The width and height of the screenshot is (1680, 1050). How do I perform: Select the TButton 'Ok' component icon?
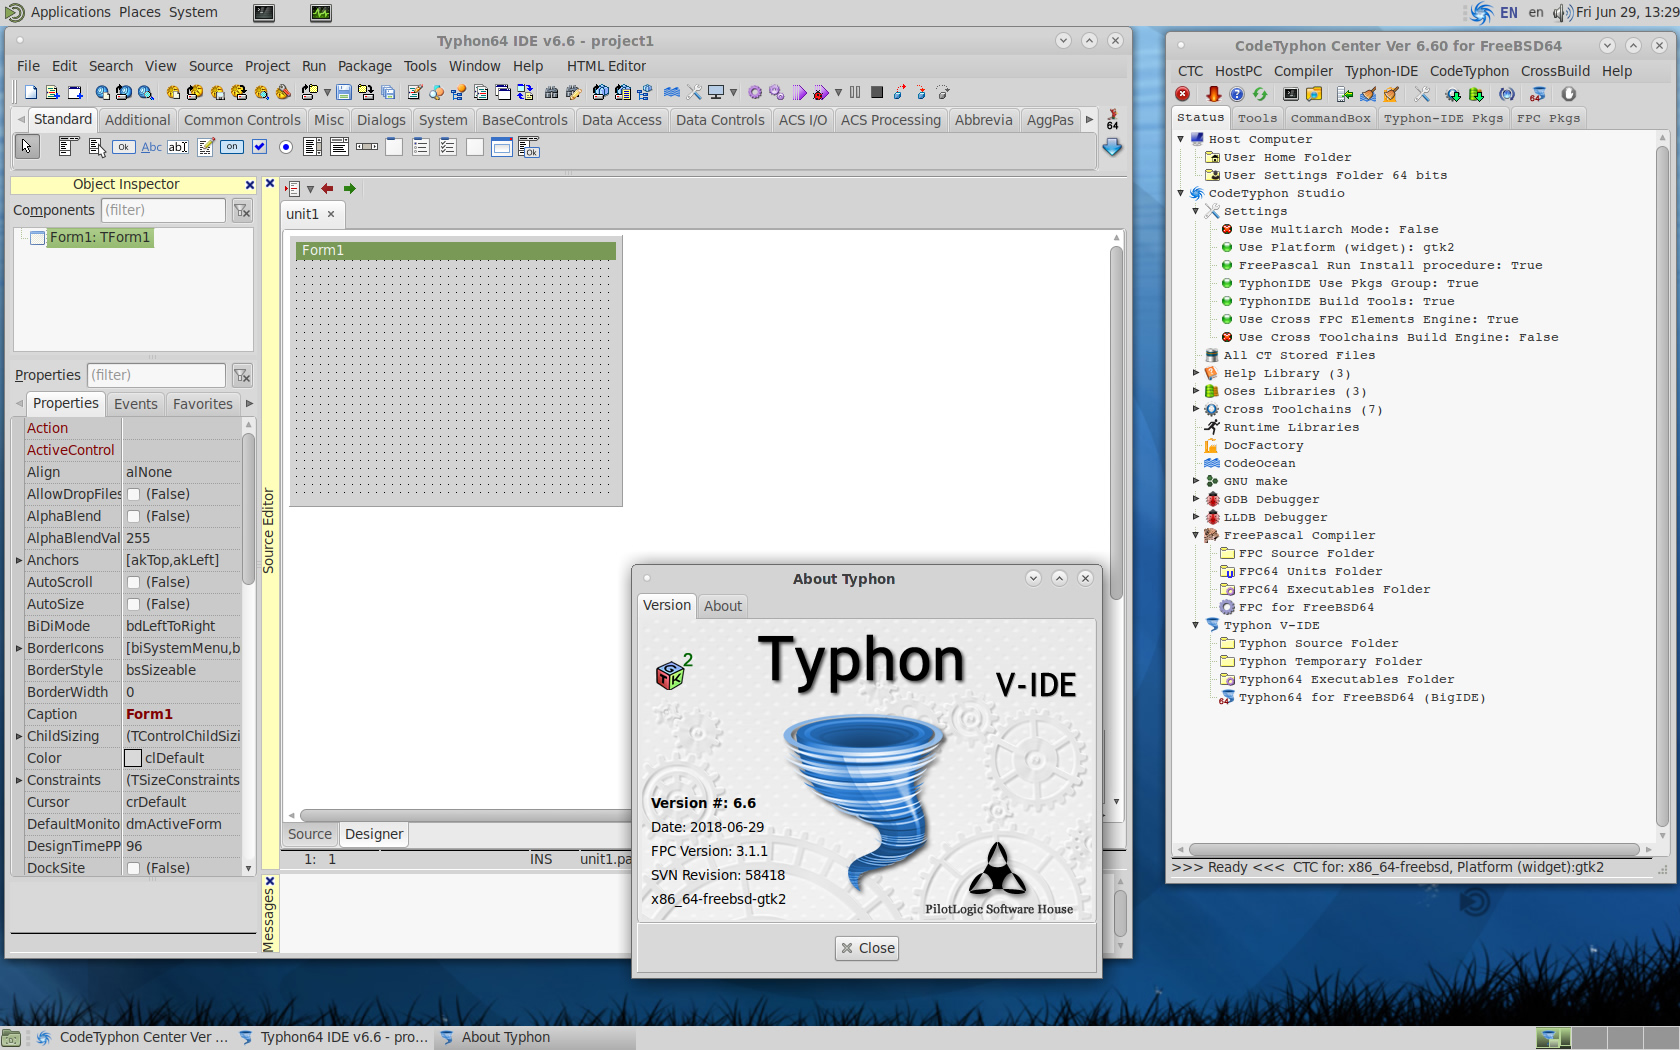coord(123,147)
